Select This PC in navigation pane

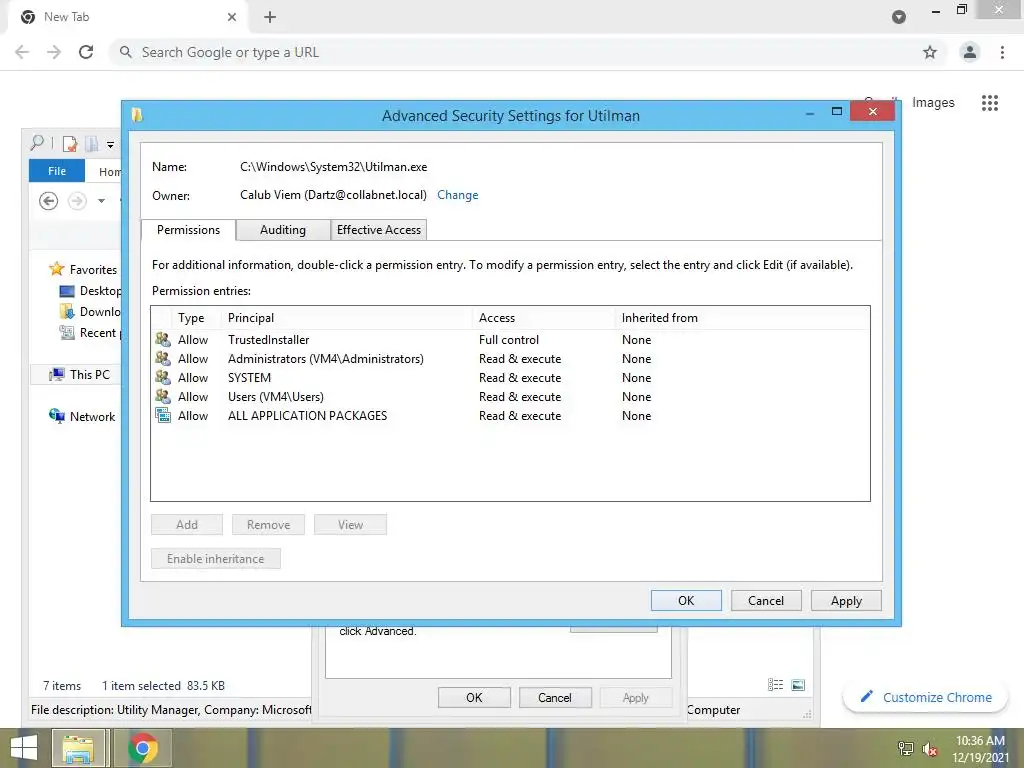[x=80, y=374]
